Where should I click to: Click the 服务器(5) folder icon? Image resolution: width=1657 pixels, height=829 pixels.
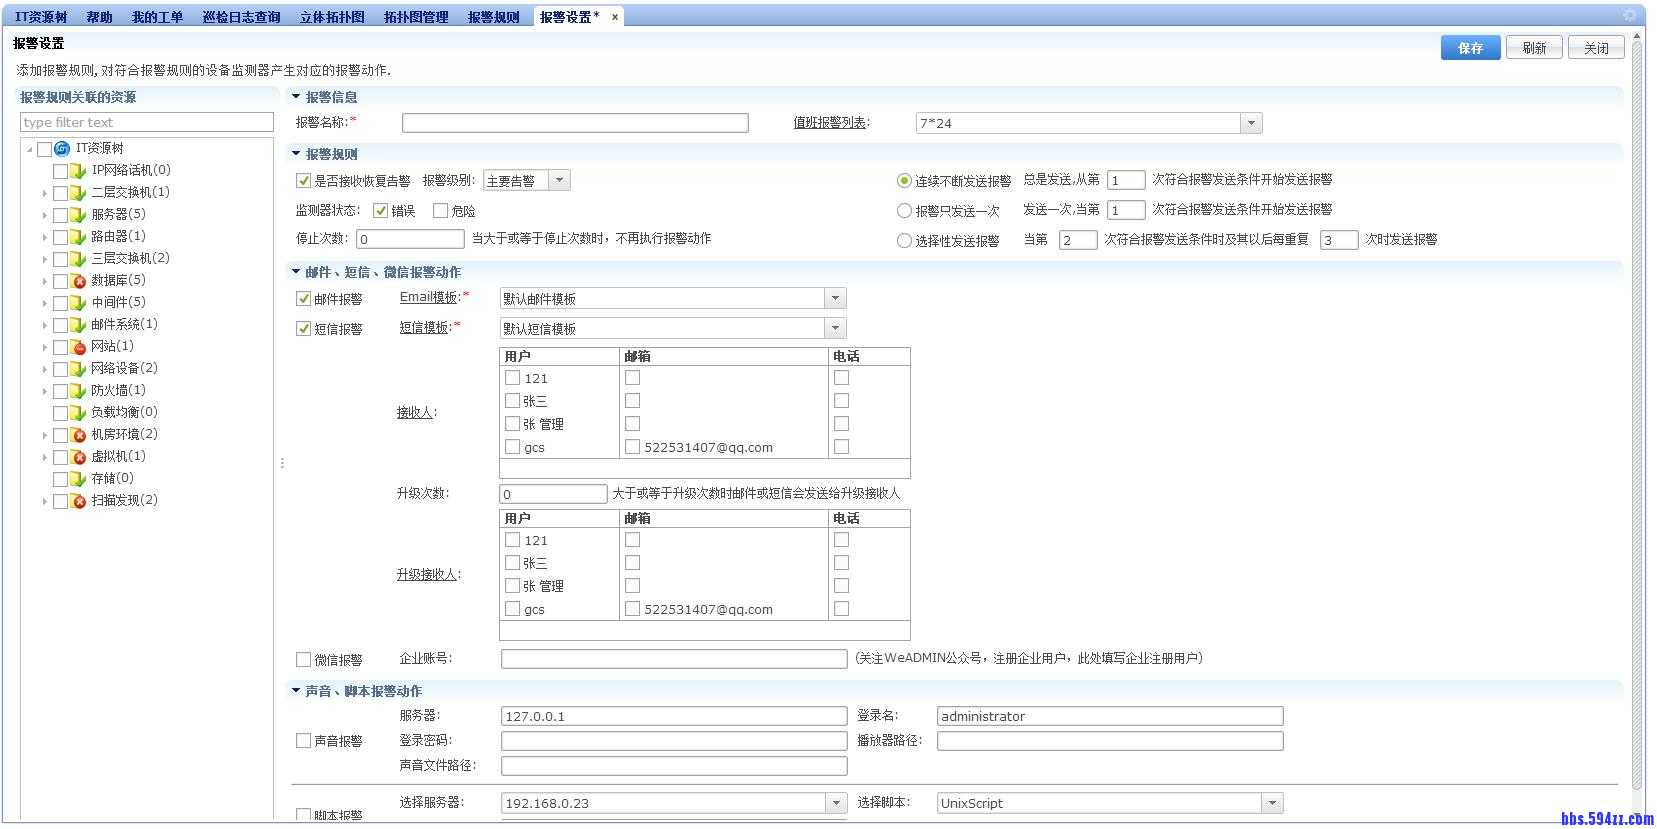tap(78, 215)
